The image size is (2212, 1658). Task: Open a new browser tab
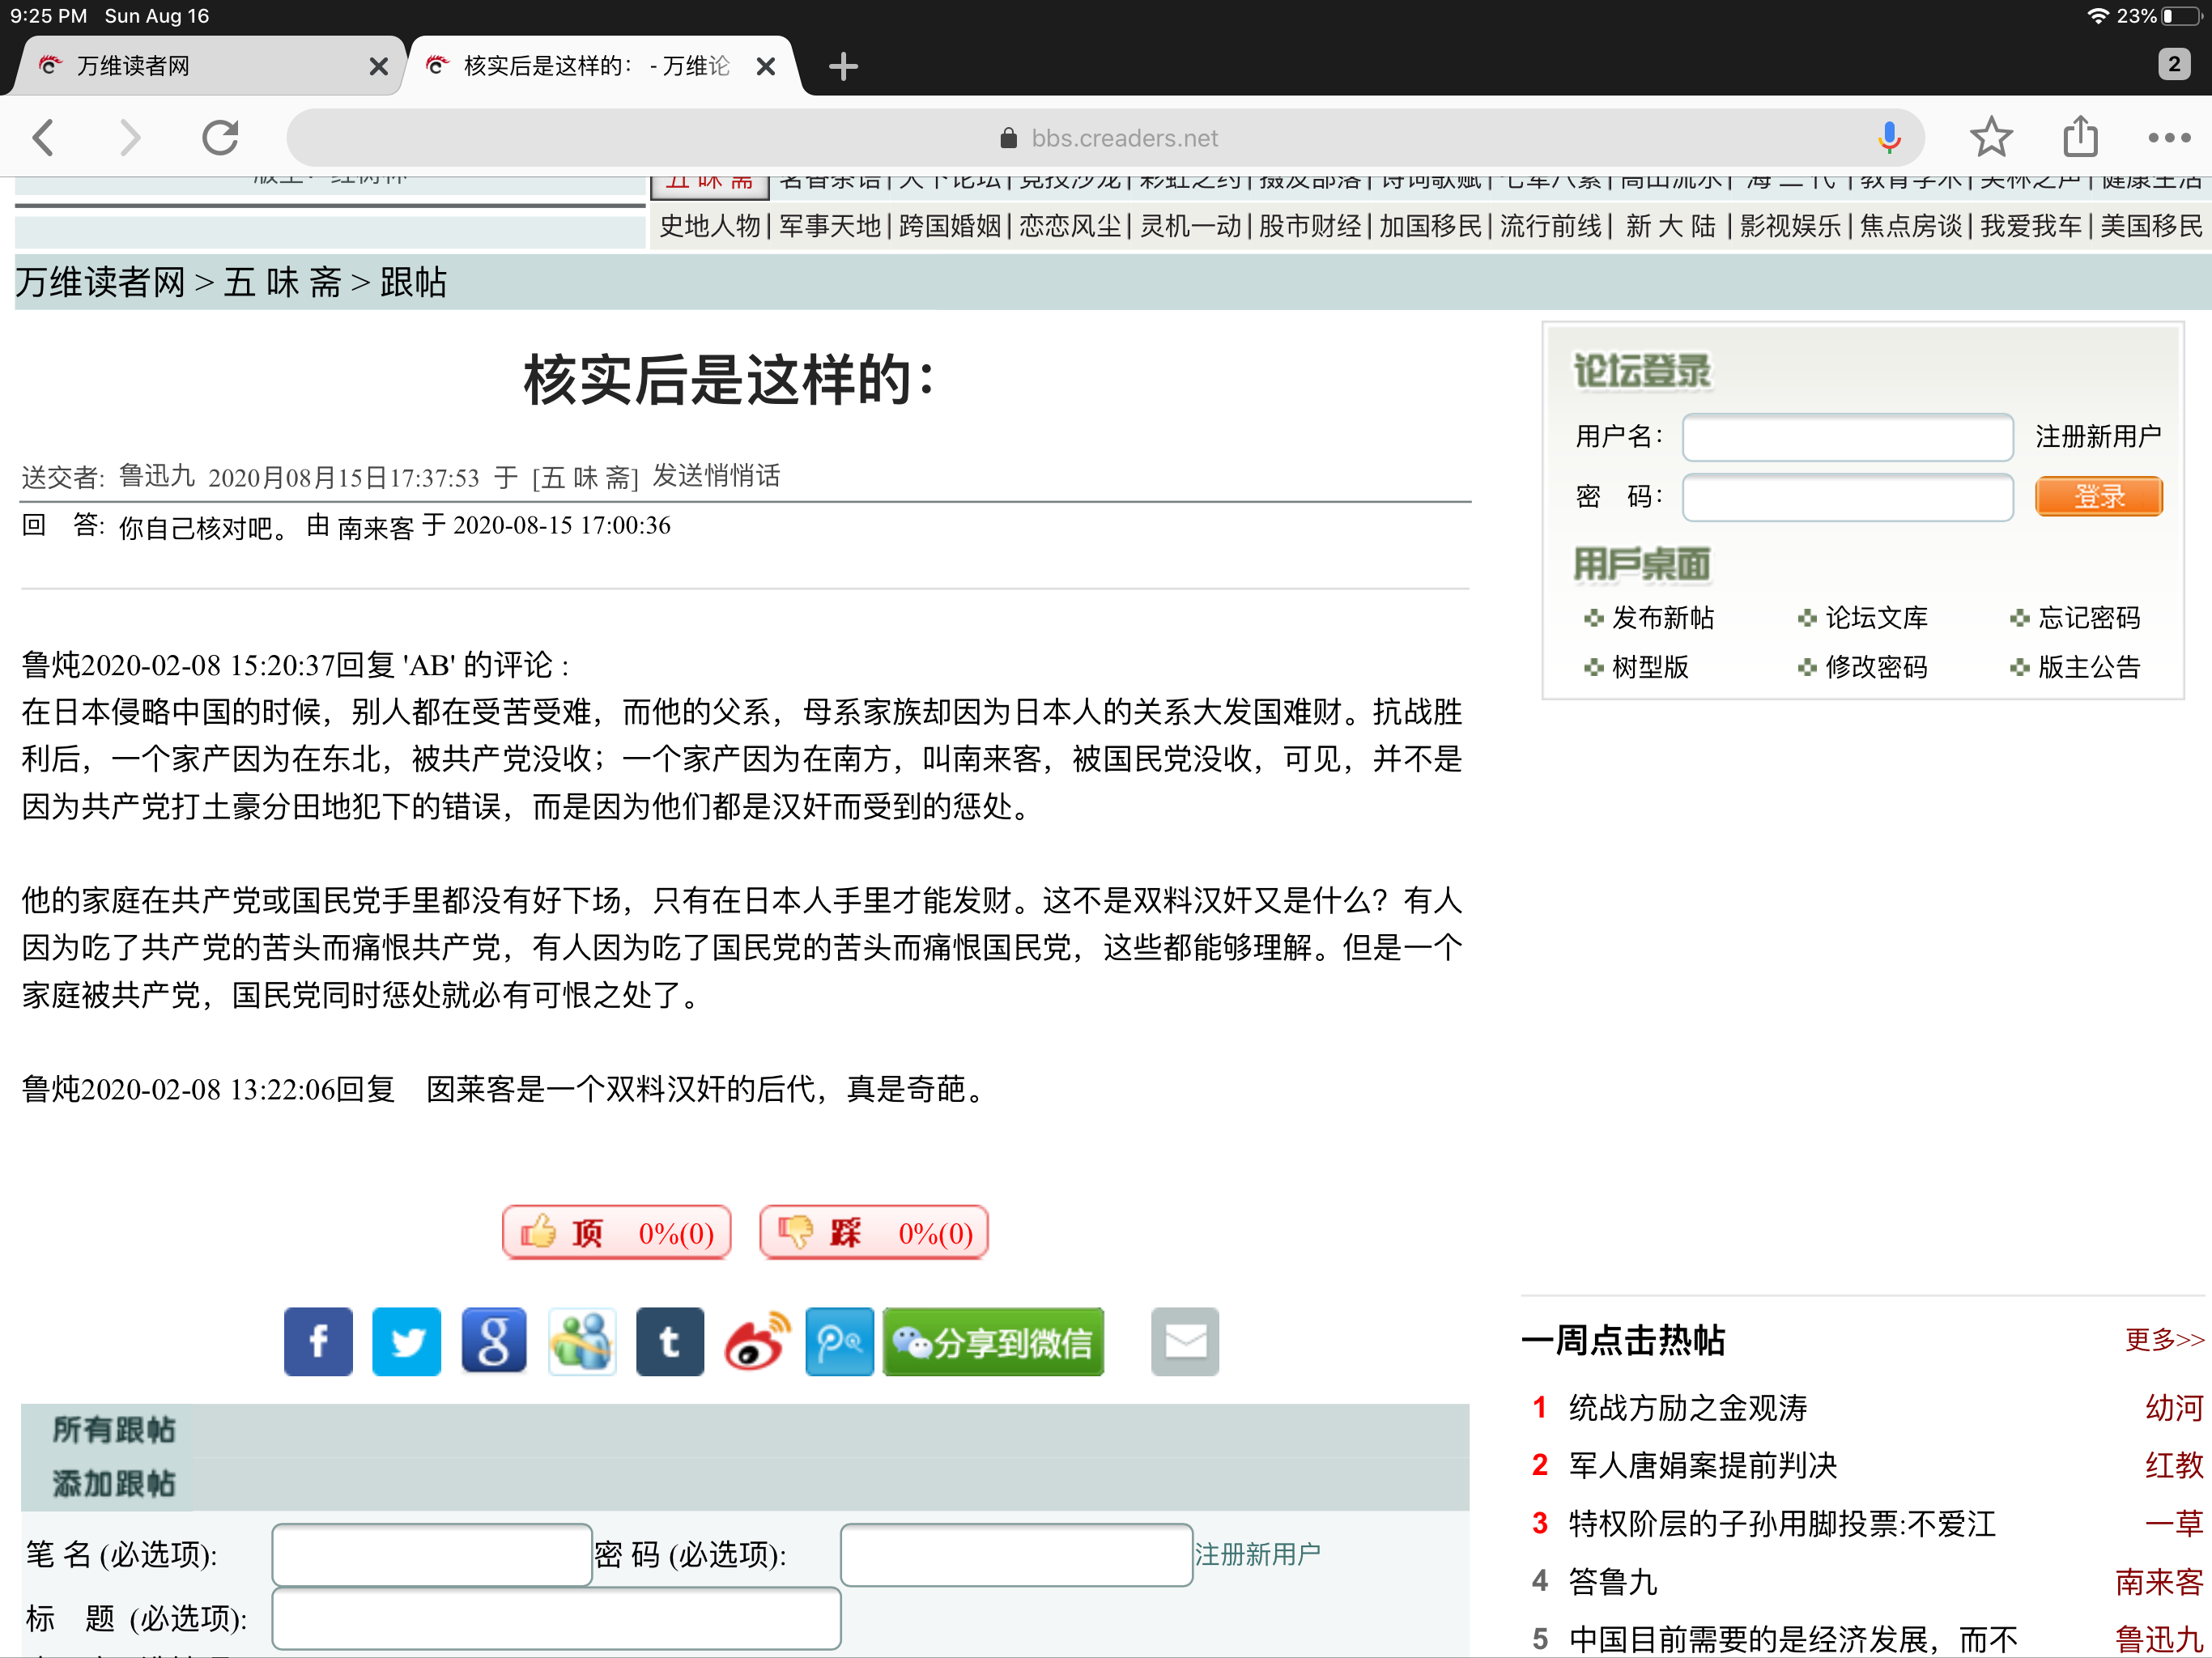[843, 66]
